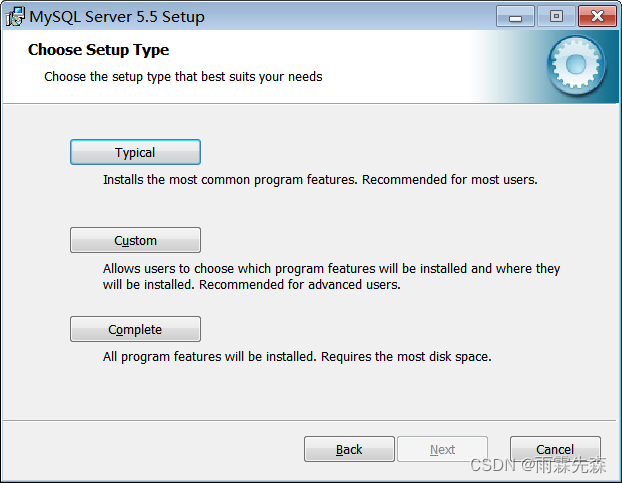
Task: Click the MySQL installer icon in title bar
Action: point(15,17)
